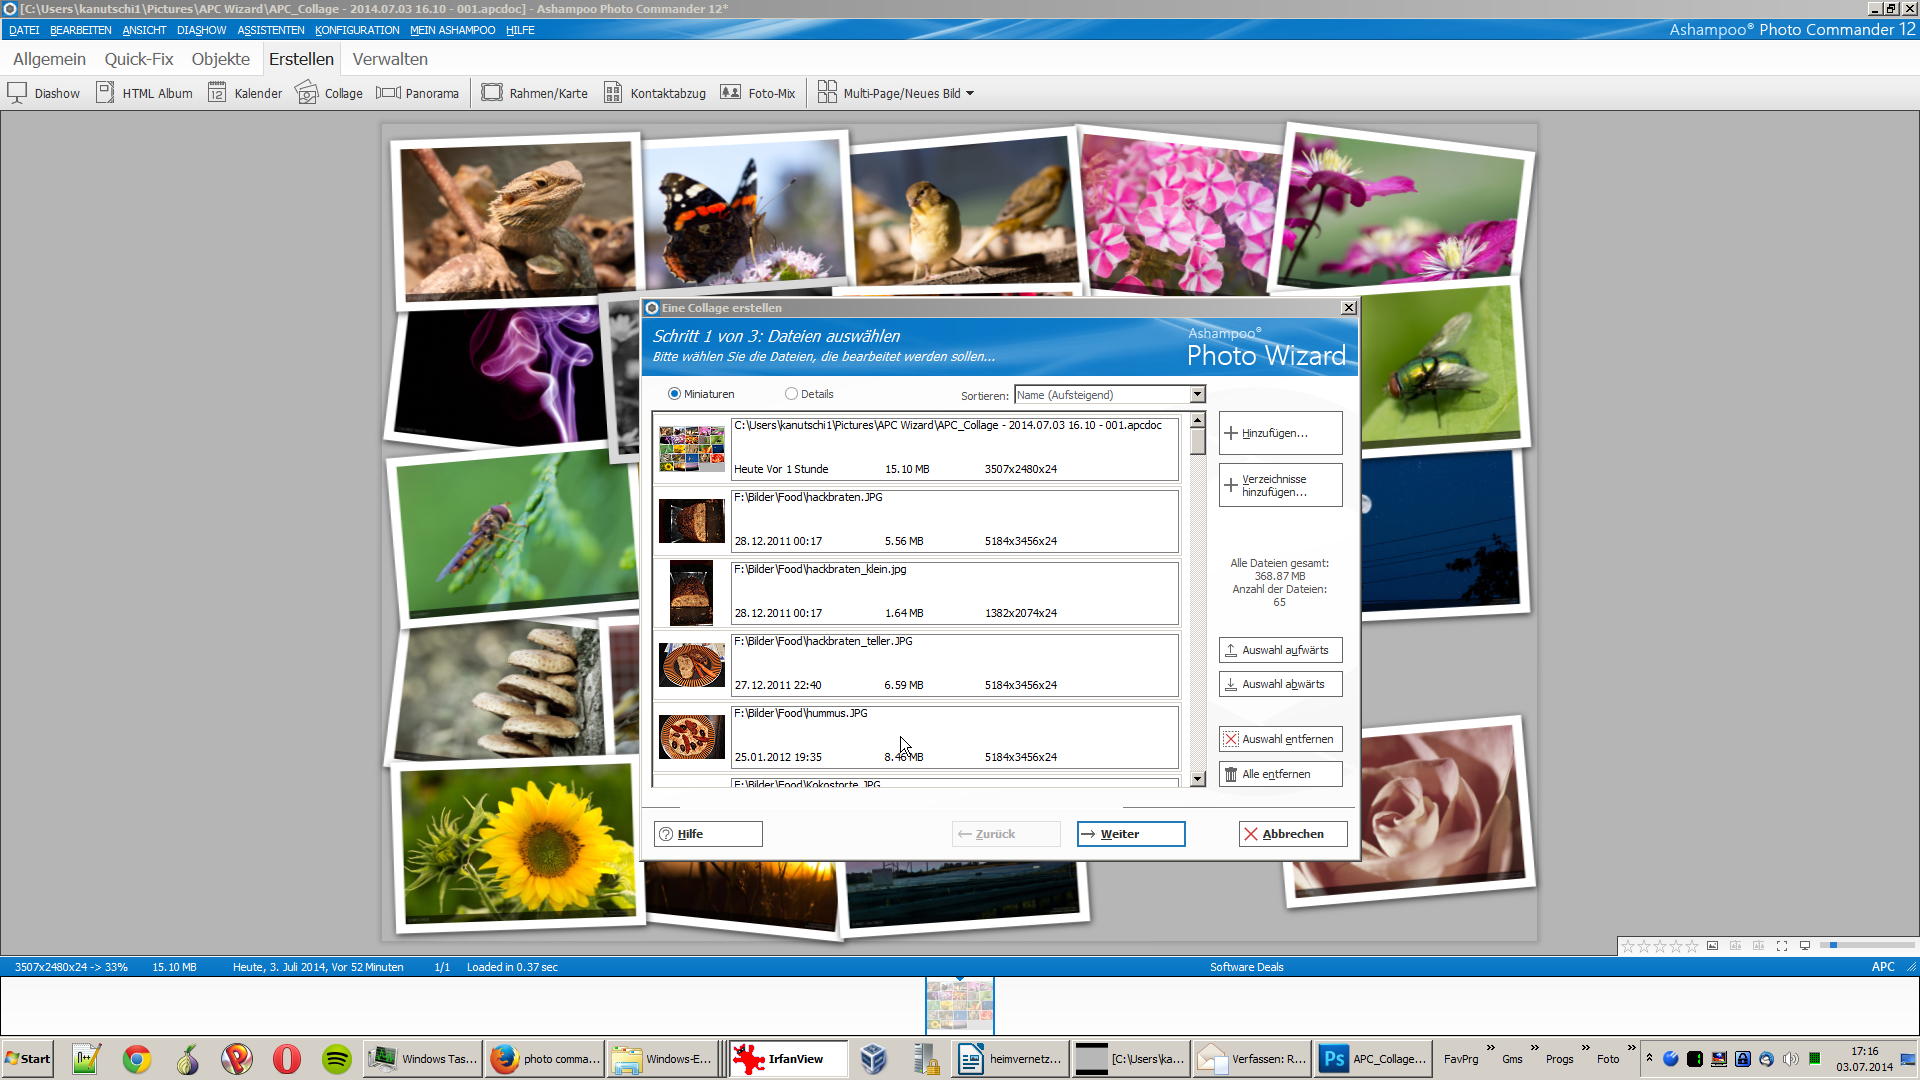Select the hackbraten_teller.JPG thumbnail
Viewport: 1920px width, 1080px height.
pos(692,665)
